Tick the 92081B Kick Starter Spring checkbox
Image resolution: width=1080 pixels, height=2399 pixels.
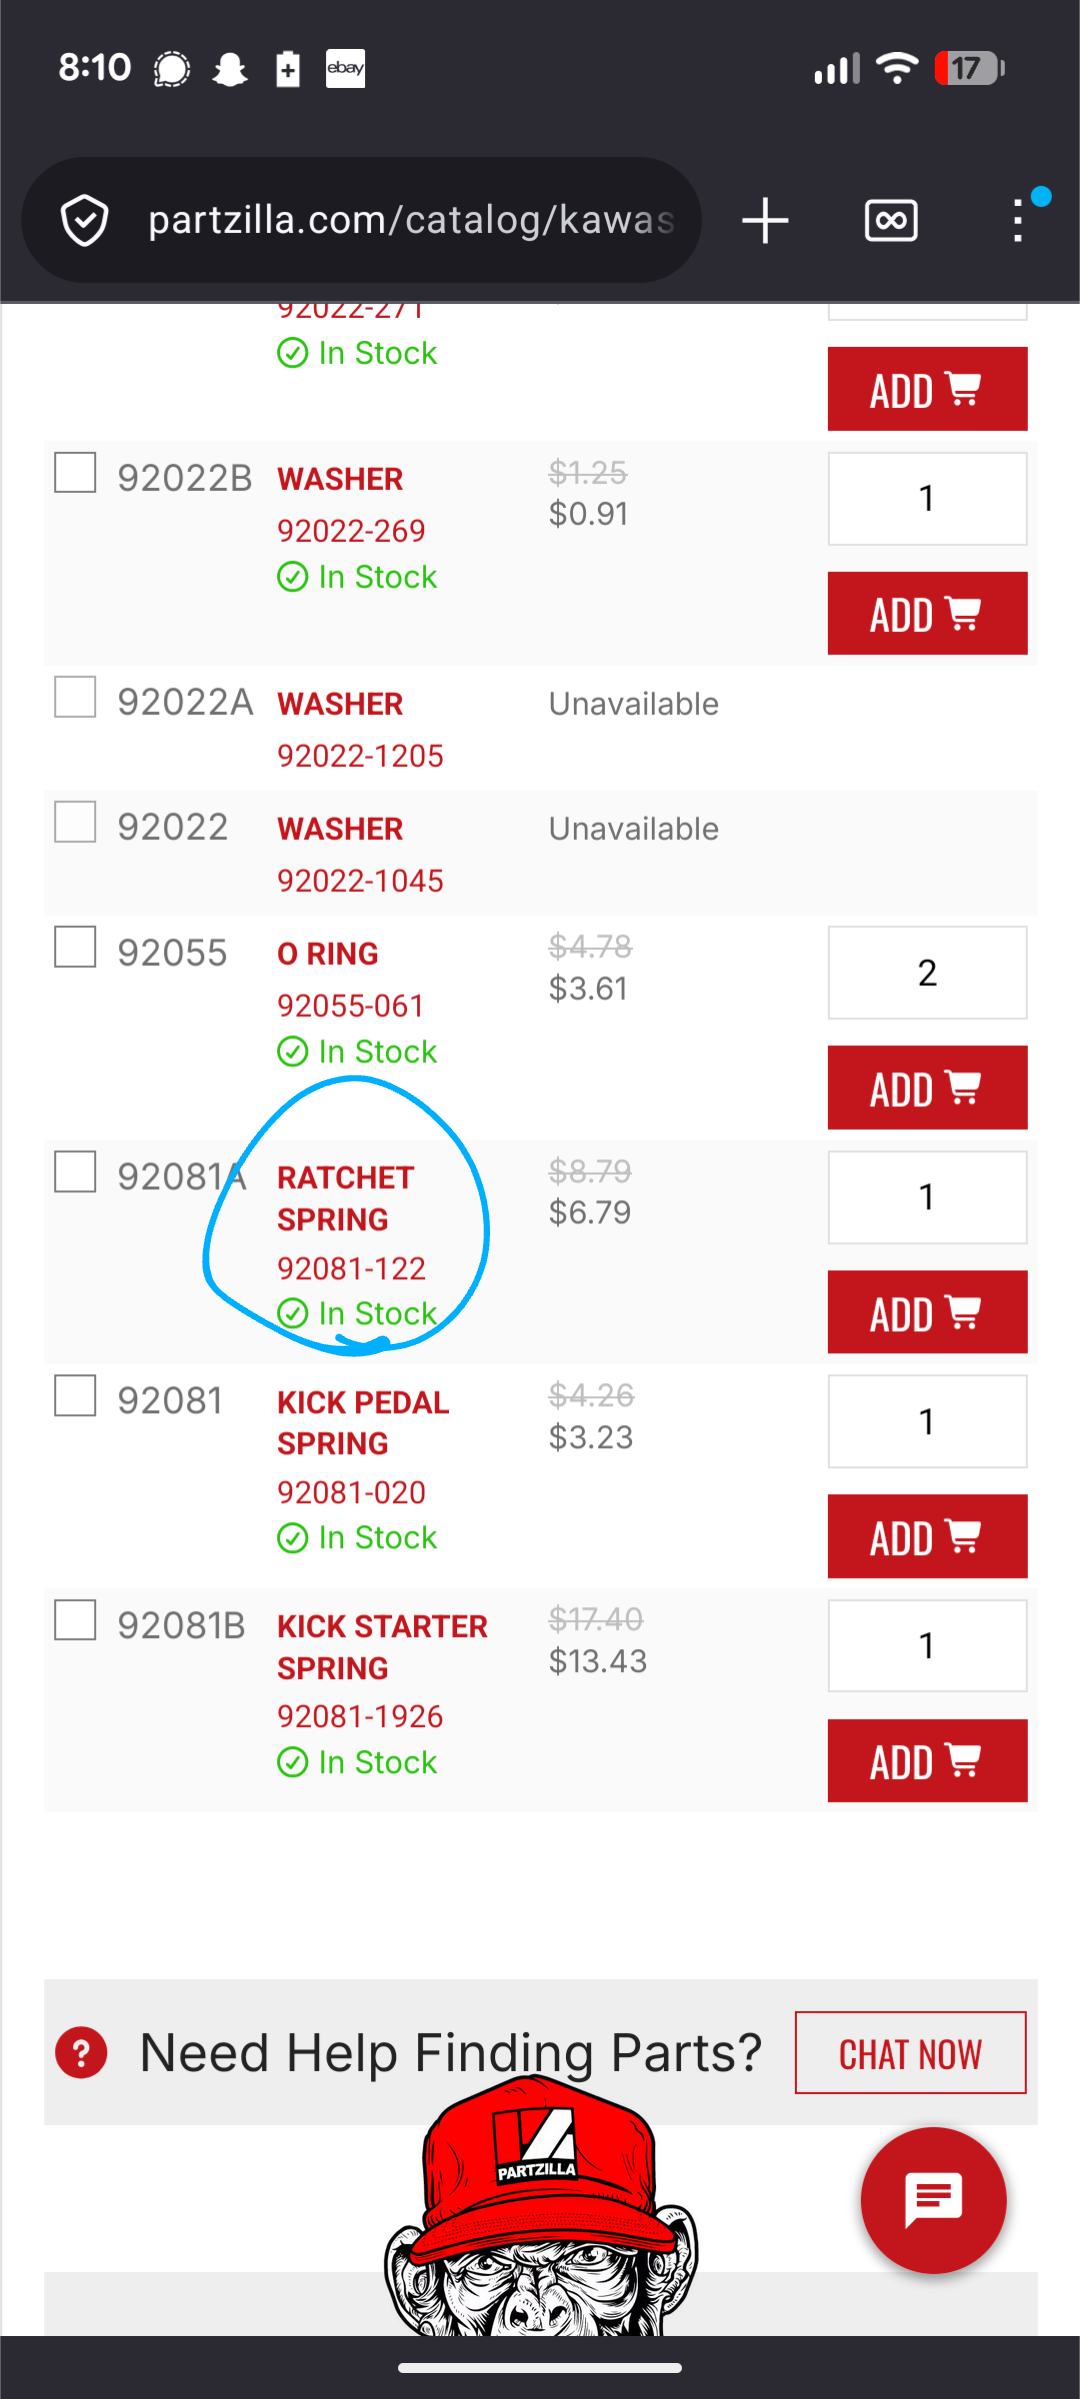pyautogui.click(x=75, y=1620)
